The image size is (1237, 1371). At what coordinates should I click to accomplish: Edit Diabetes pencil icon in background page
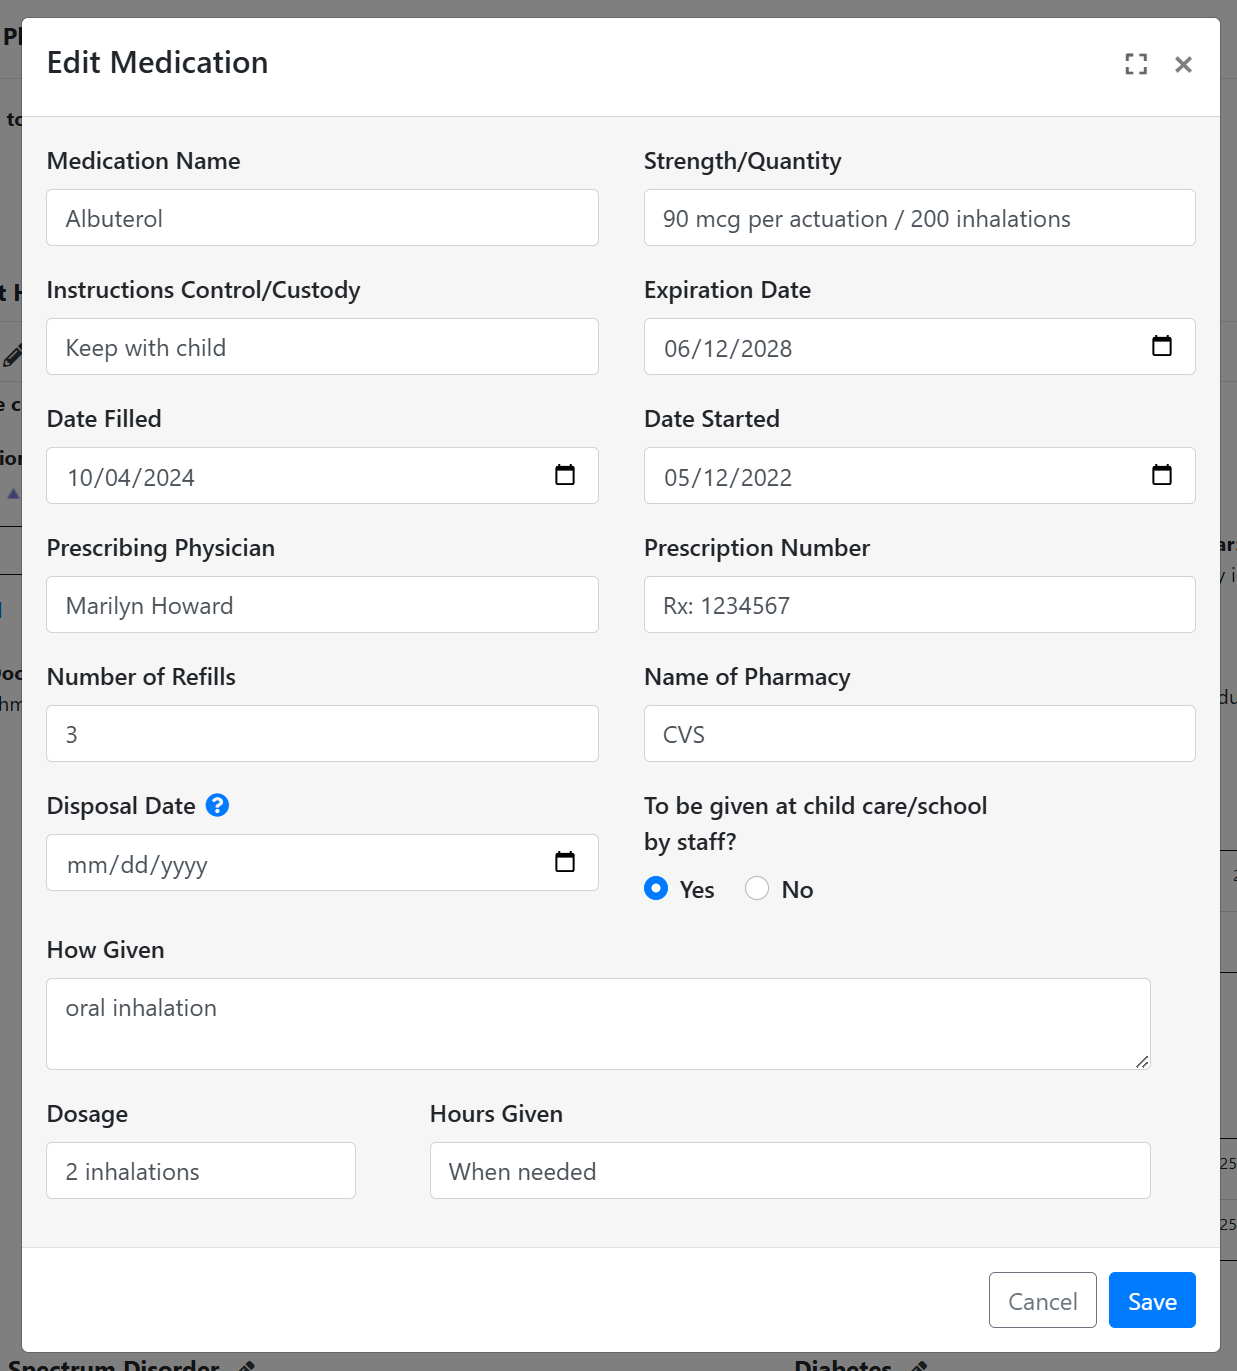click(919, 1365)
